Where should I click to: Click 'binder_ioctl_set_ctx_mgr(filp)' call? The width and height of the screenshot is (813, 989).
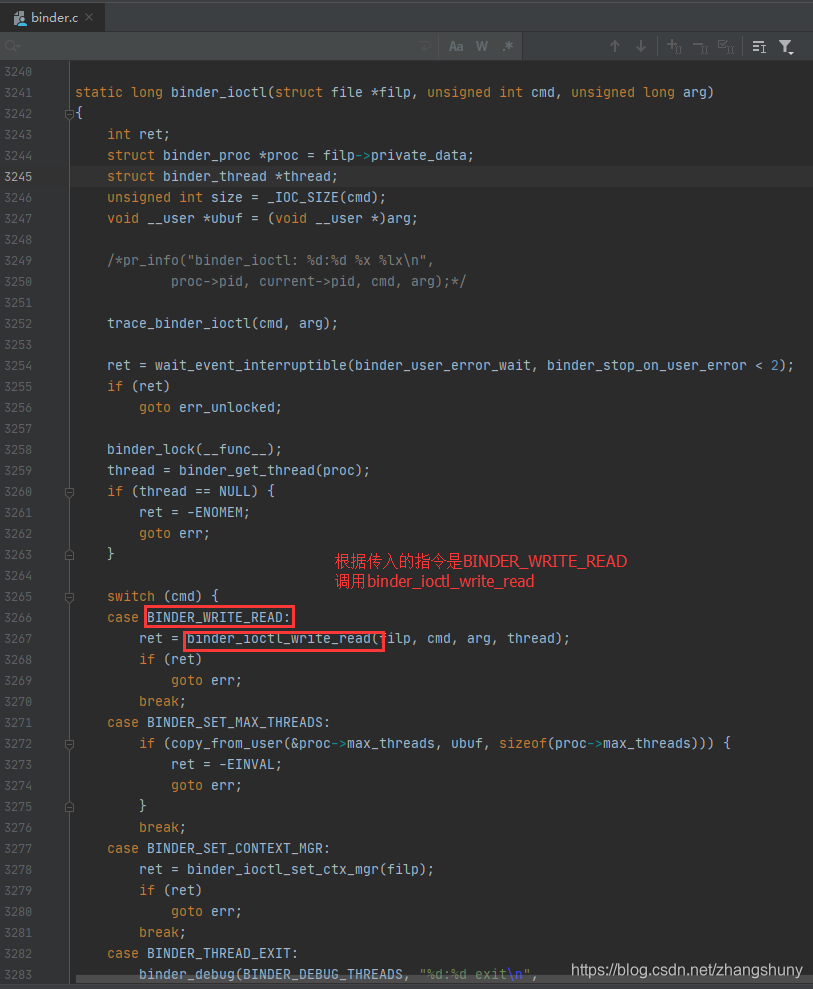click(306, 869)
